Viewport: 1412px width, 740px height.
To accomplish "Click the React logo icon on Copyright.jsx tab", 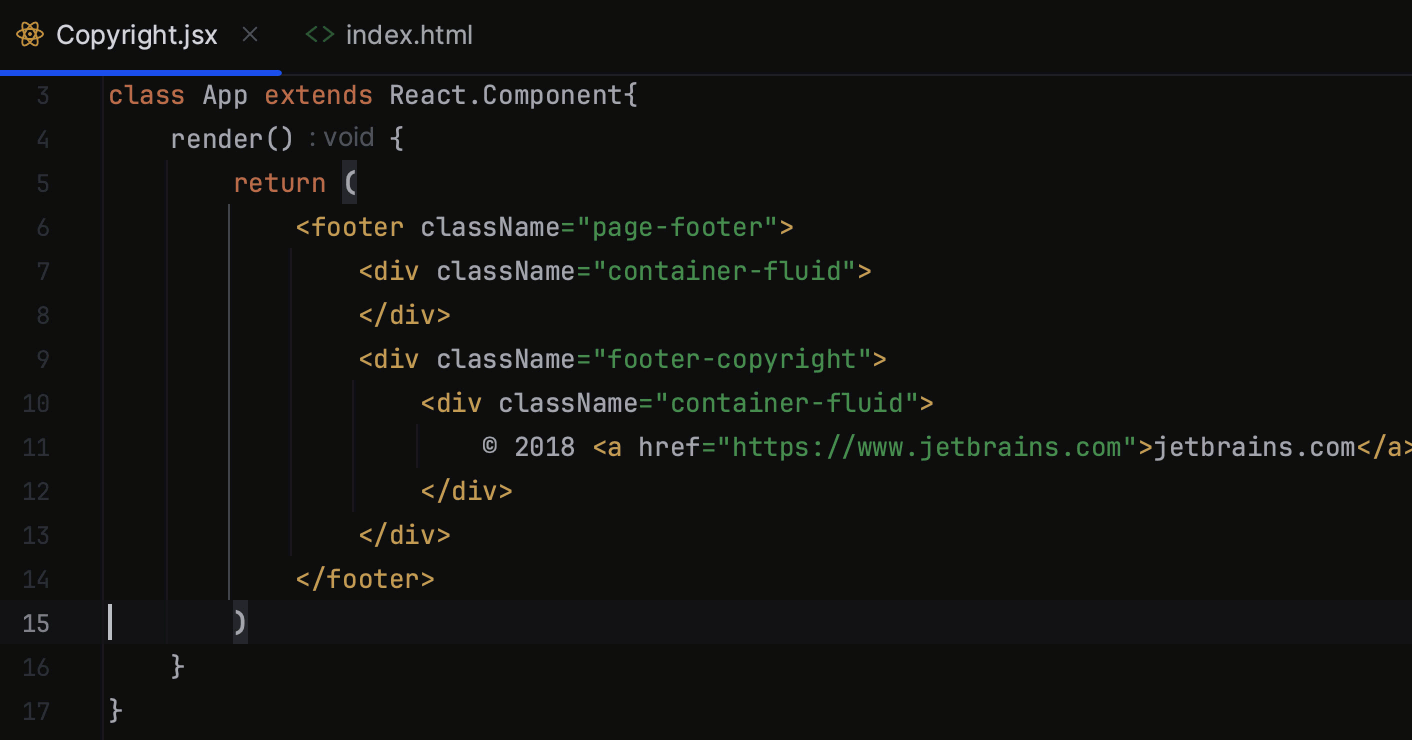I will [x=29, y=34].
